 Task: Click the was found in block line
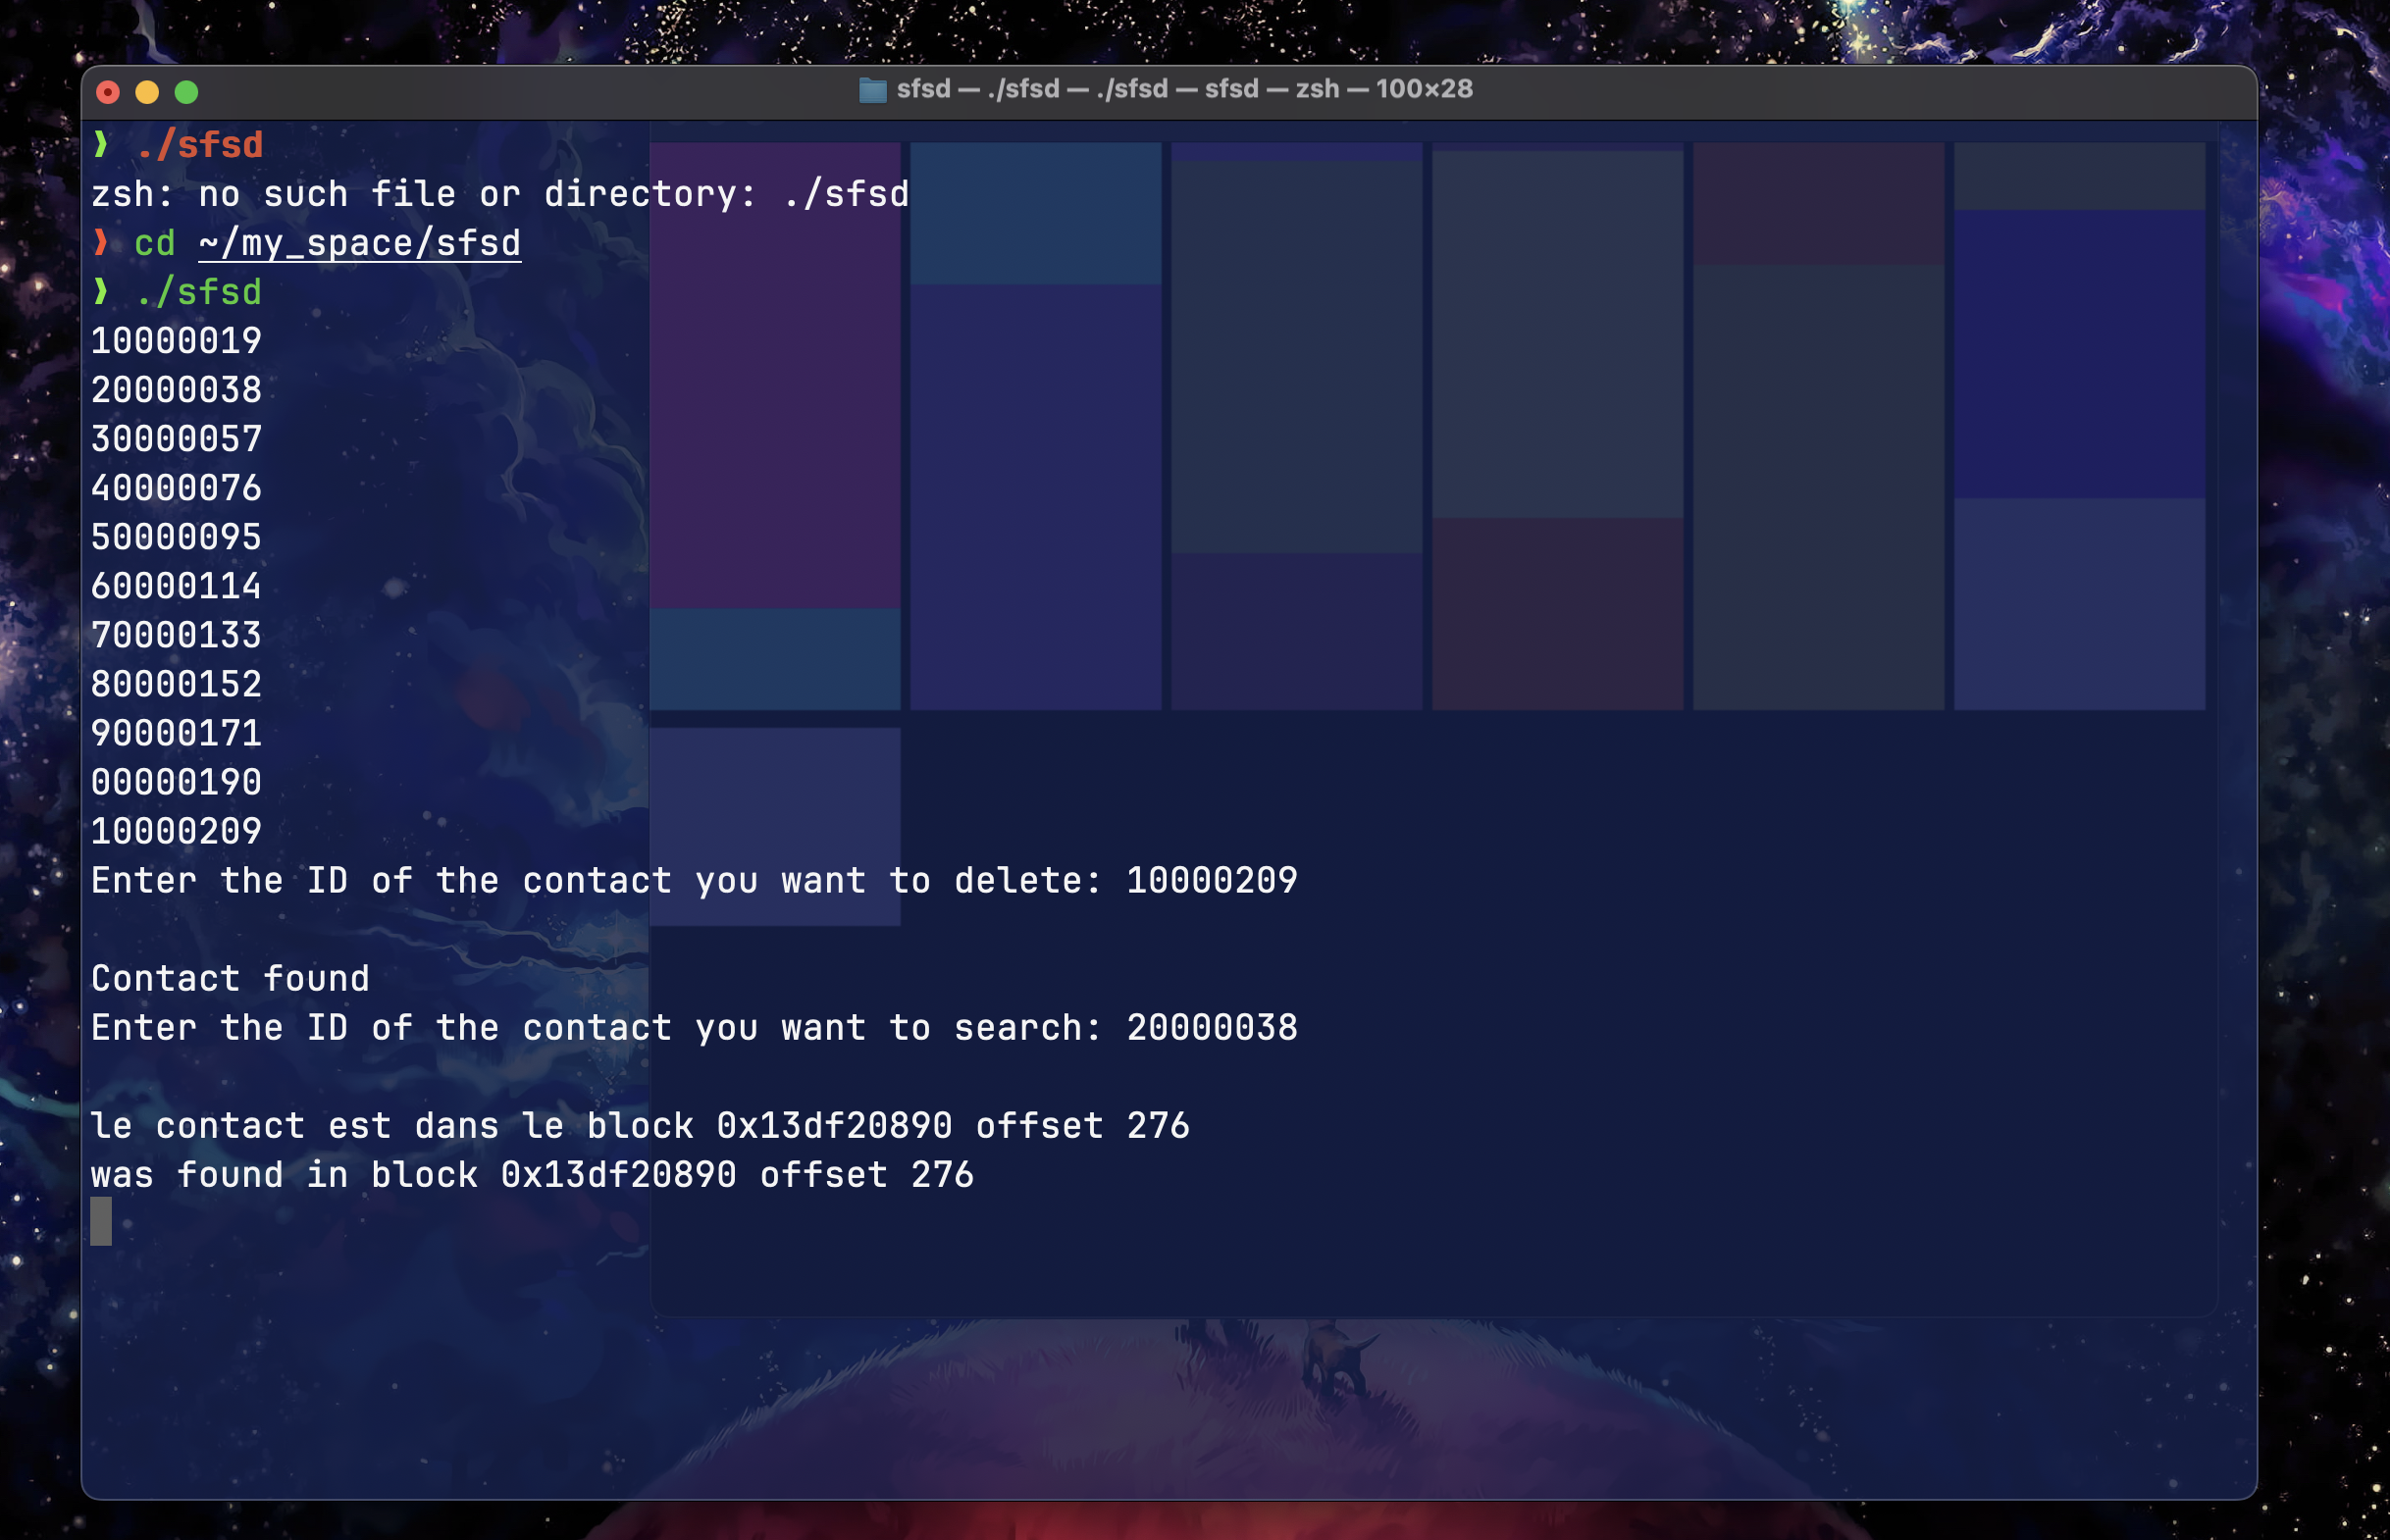(x=532, y=1174)
